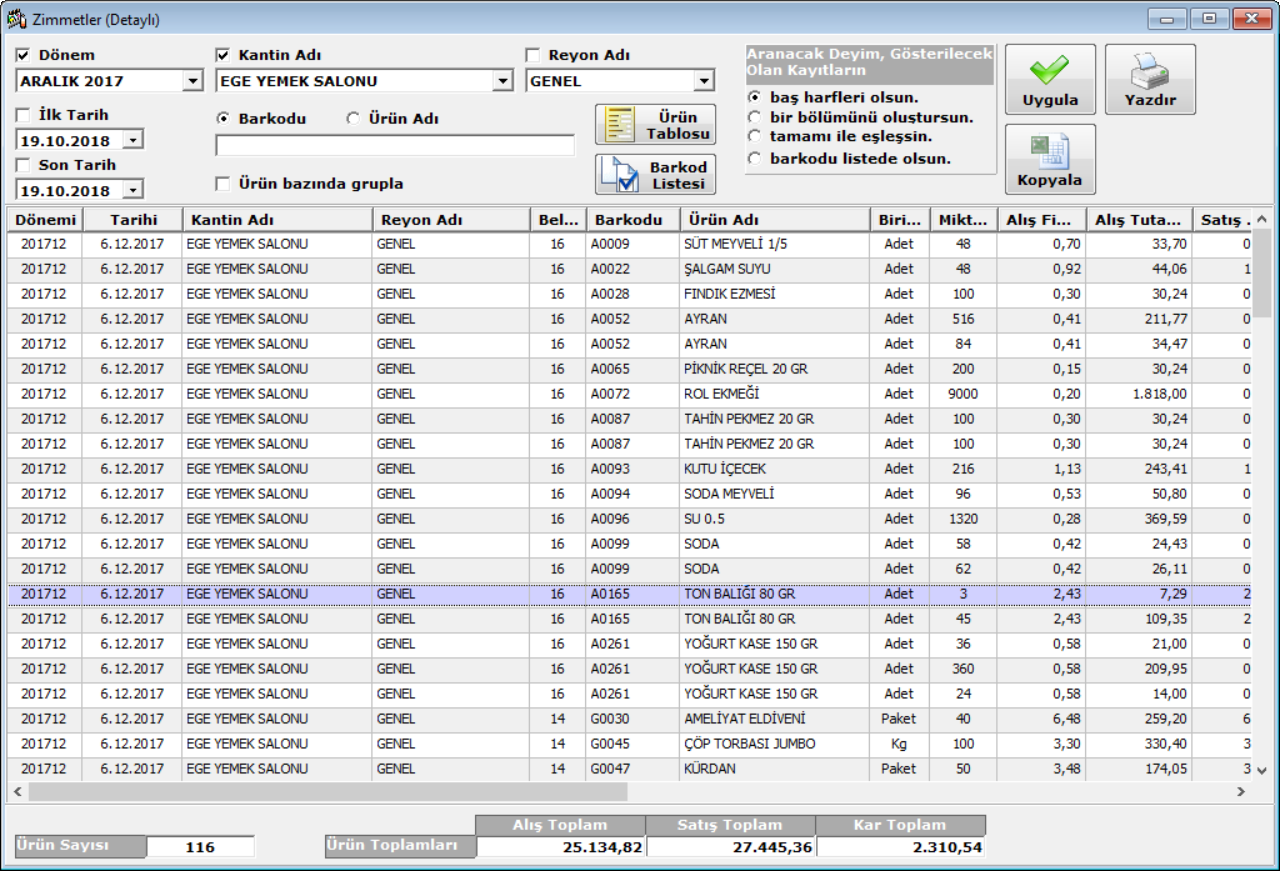Expand the GENEL reyon dropdown

tap(704, 81)
